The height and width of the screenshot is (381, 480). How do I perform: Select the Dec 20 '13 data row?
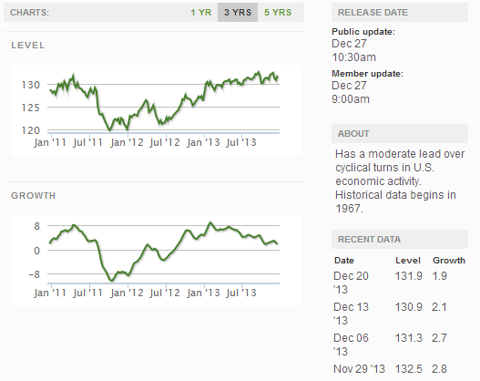coord(400,283)
